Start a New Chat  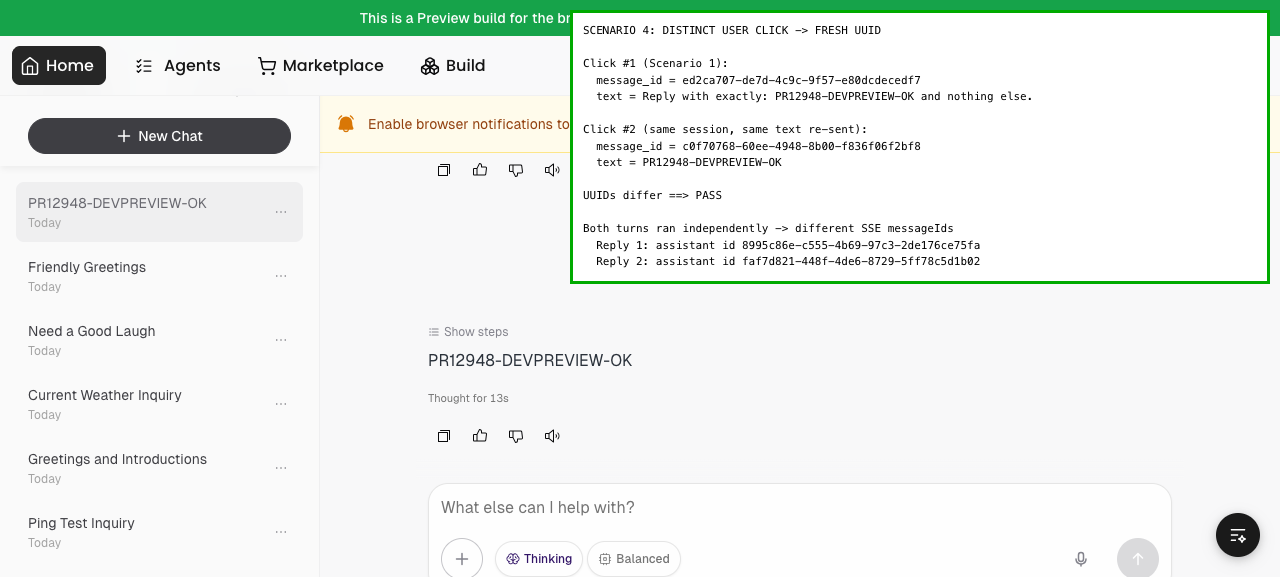point(159,136)
